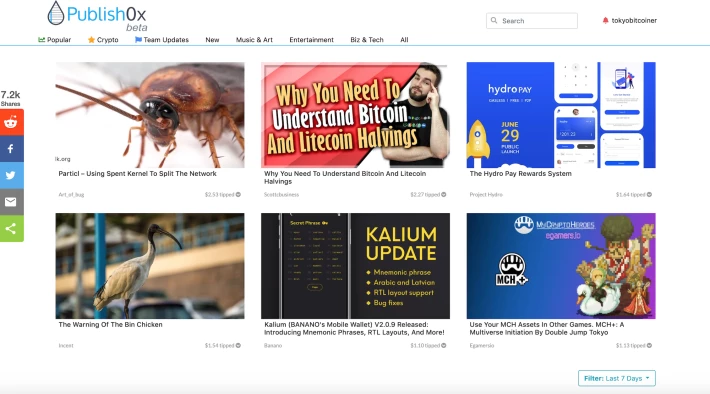Image resolution: width=710 pixels, height=394 pixels.
Task: Visit author Egamersio profile
Action: click(482, 346)
